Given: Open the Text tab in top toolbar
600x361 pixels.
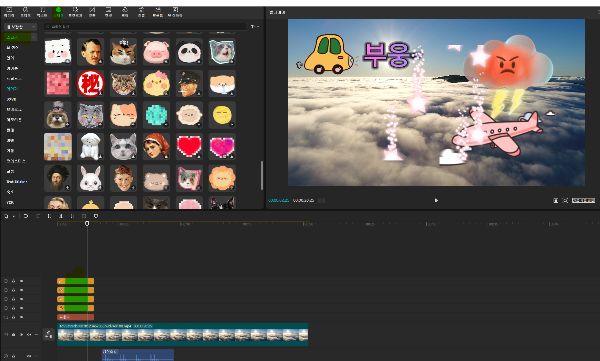Looking at the screenshot, I should (42, 12).
